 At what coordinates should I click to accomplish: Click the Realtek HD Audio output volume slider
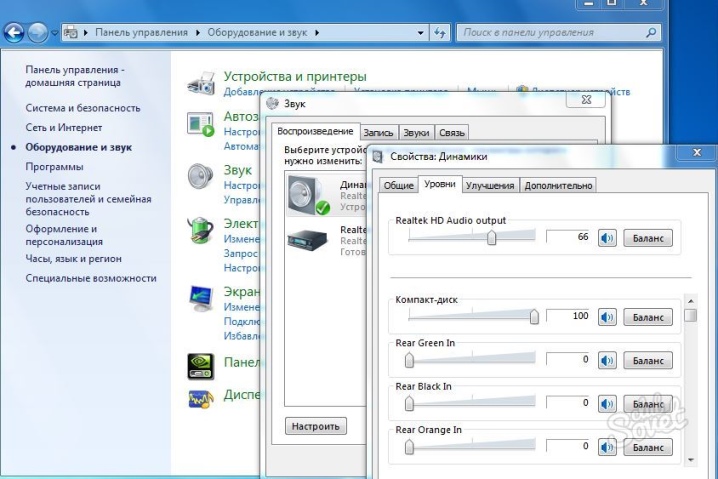[472, 237]
